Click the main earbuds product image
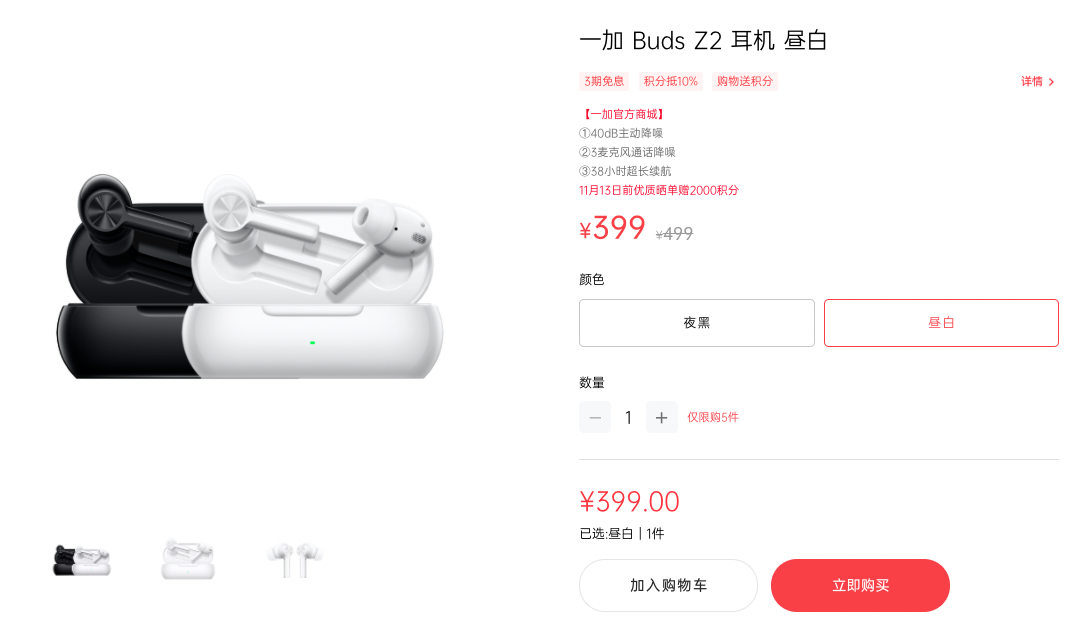 coord(250,276)
